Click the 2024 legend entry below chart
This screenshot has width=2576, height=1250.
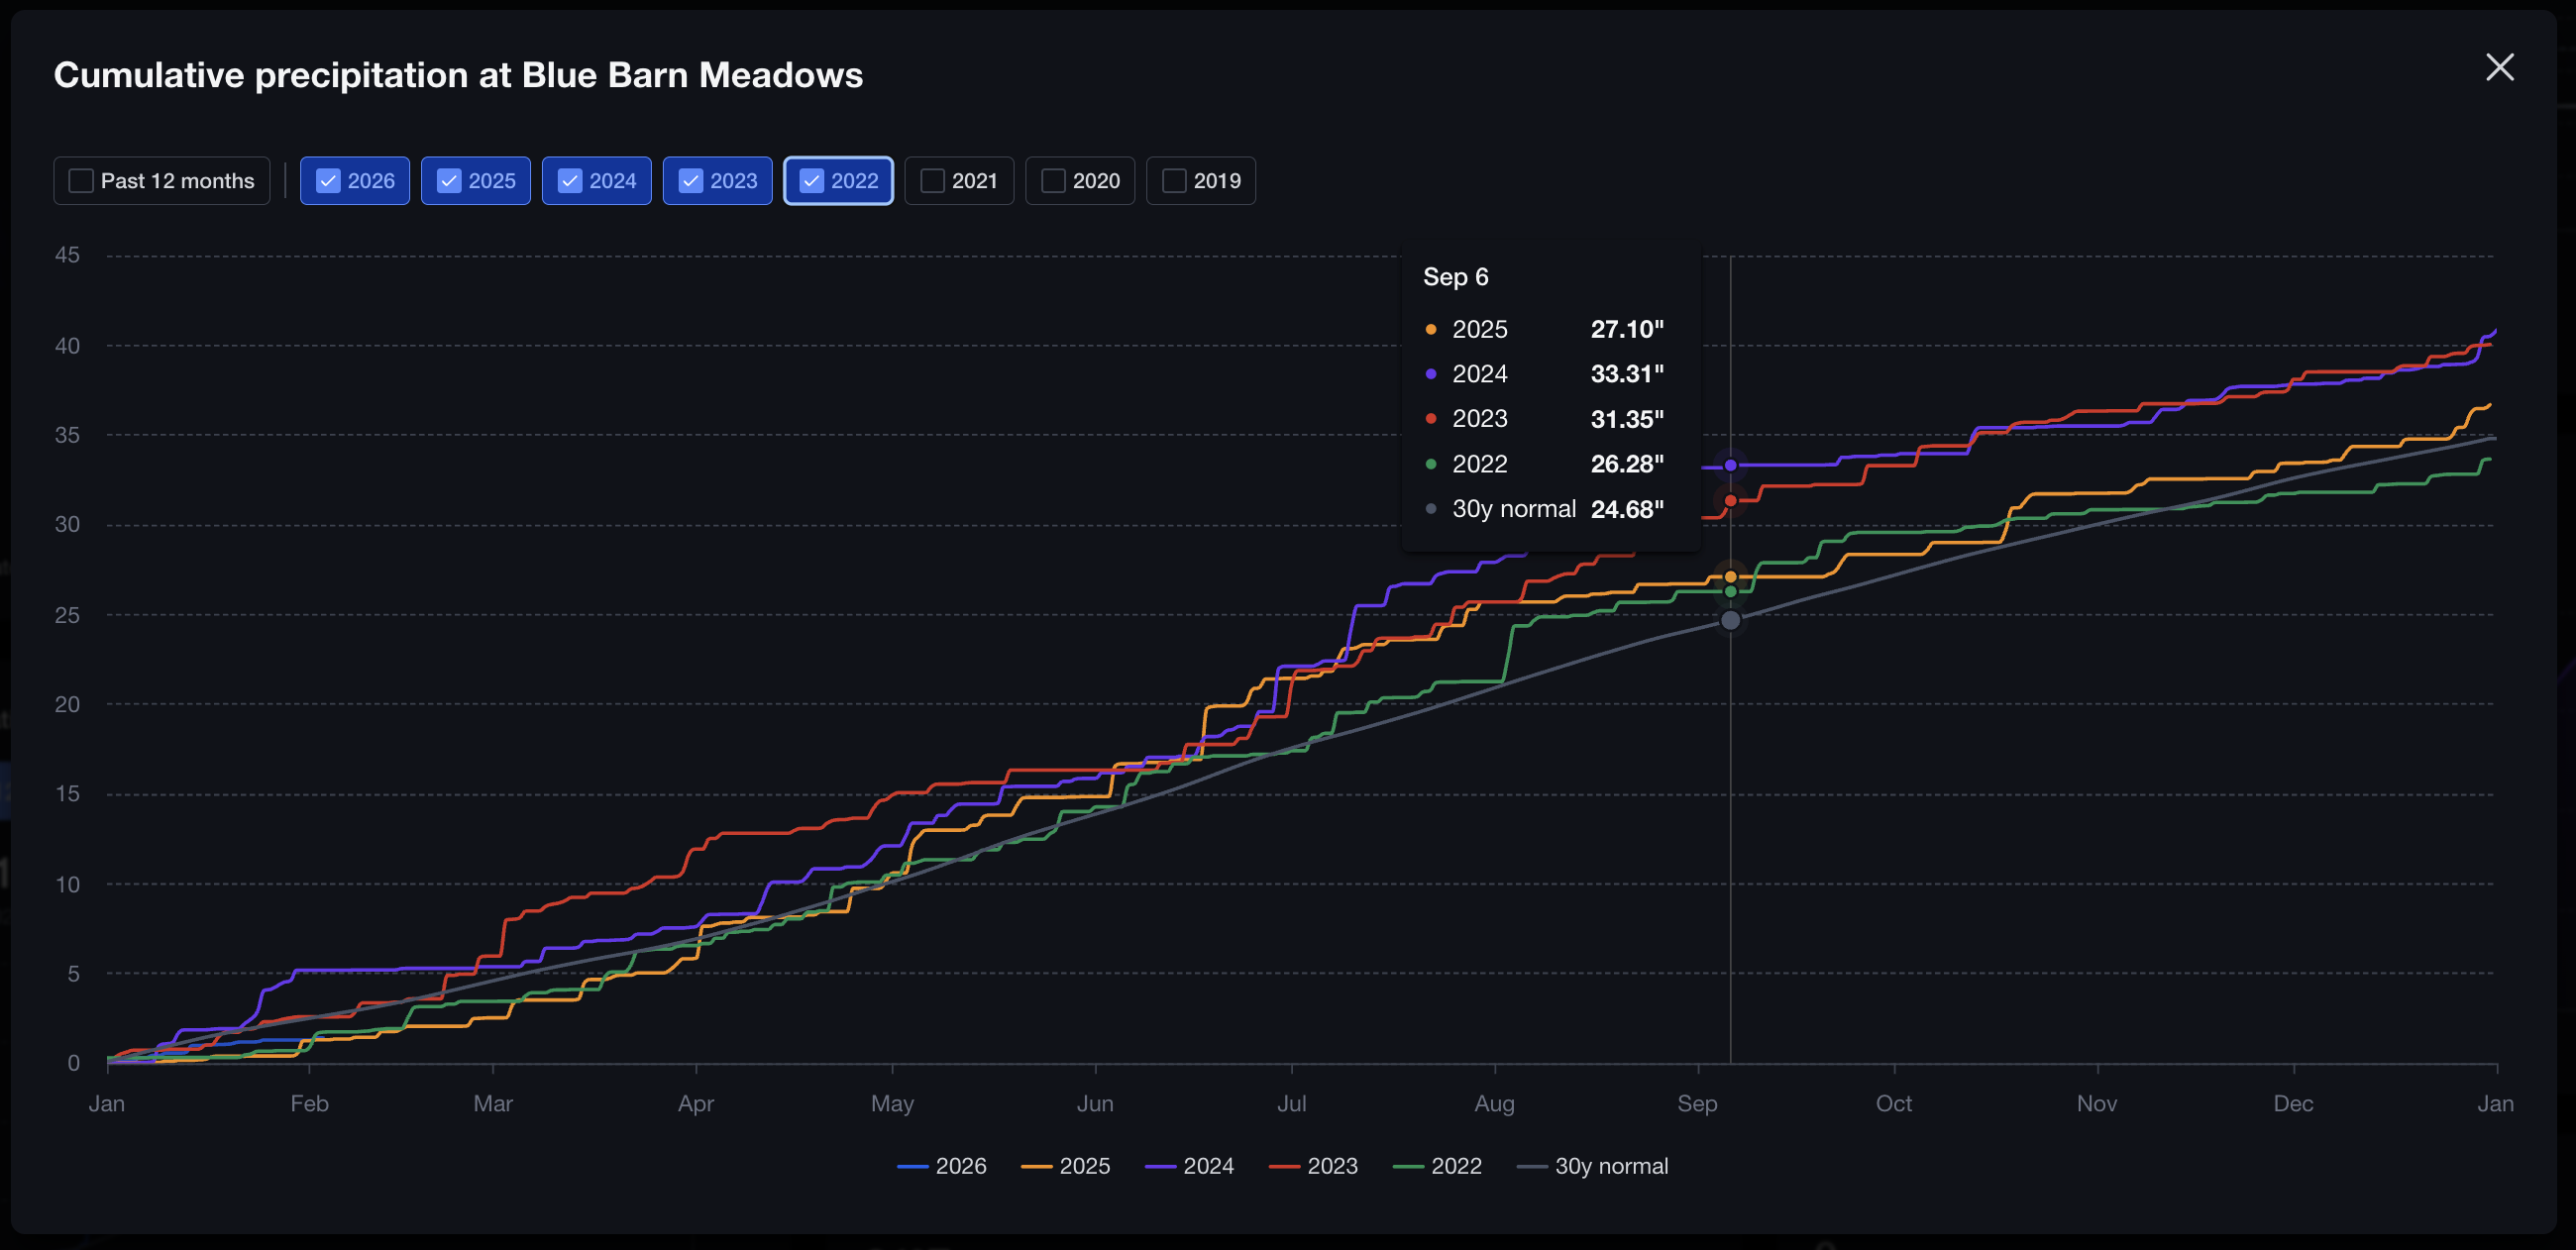point(1190,1166)
